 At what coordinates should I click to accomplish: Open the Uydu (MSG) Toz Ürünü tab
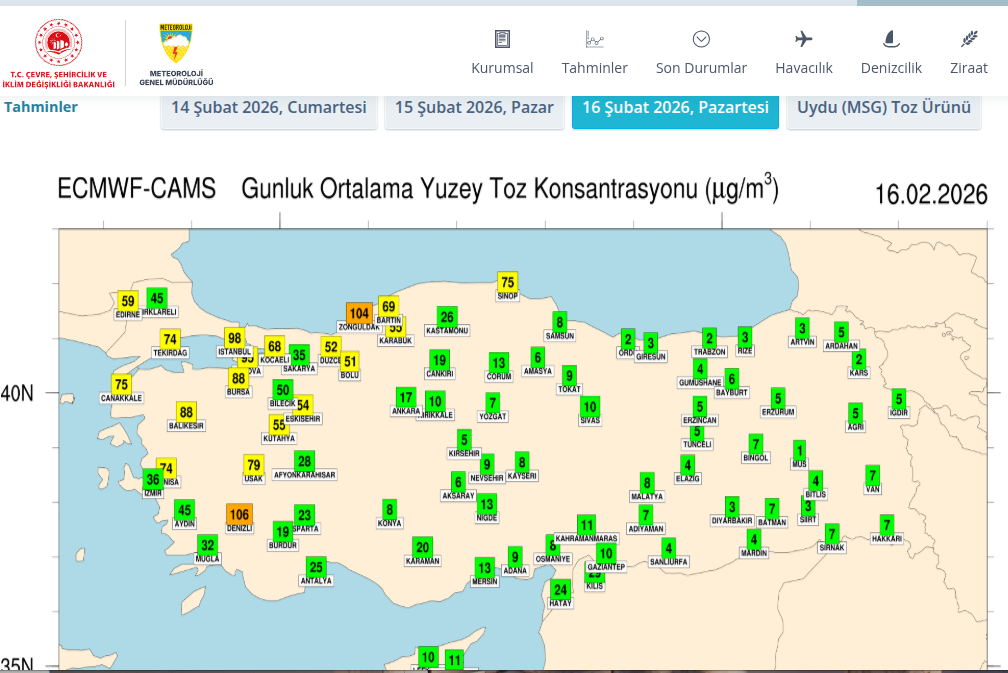(x=883, y=108)
